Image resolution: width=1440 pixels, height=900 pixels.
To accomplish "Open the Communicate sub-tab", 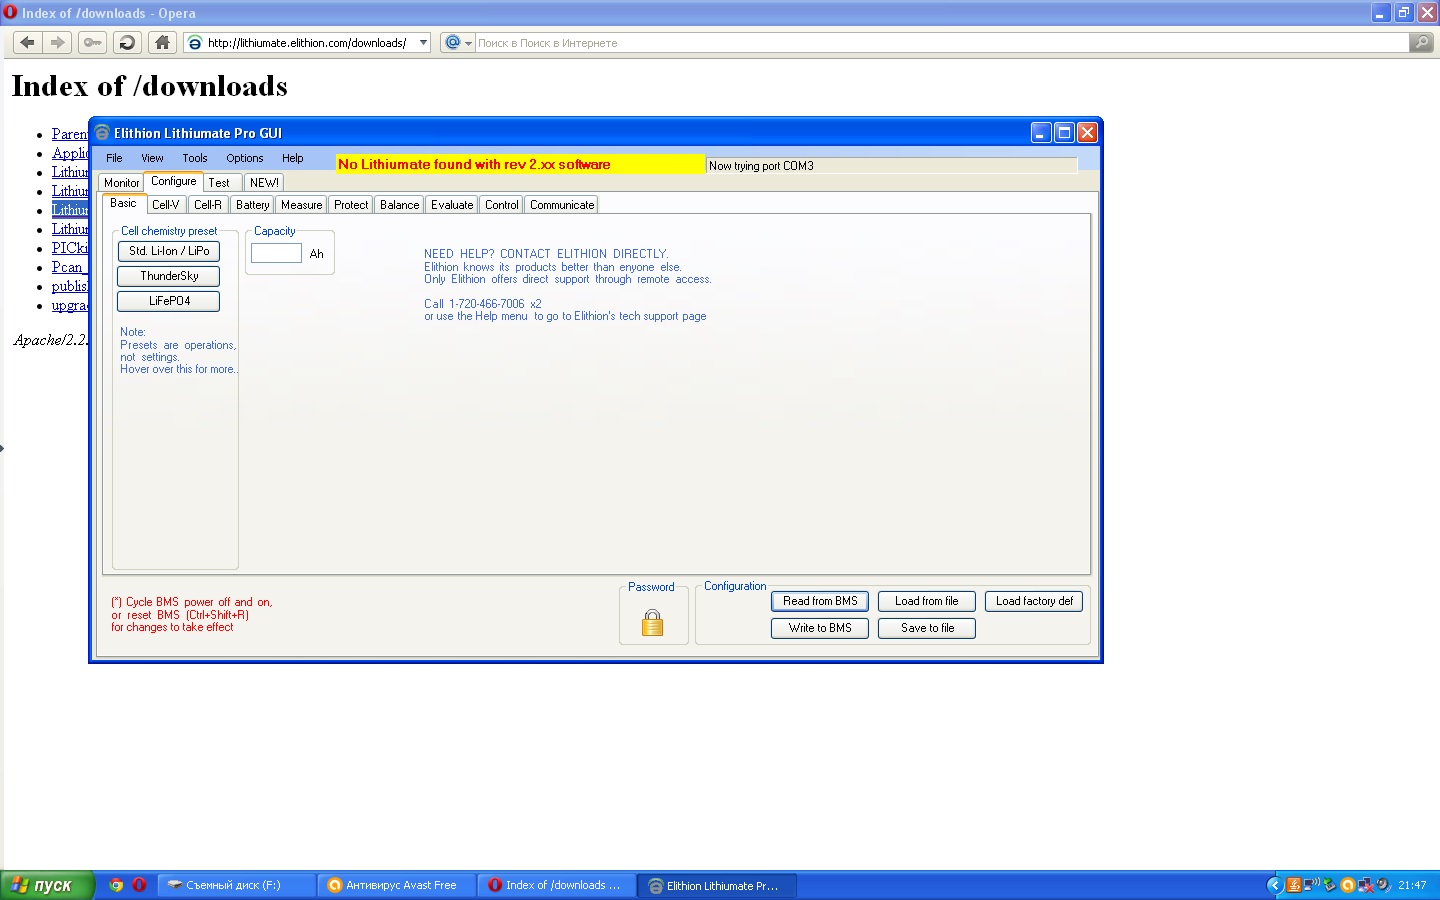I will (562, 205).
